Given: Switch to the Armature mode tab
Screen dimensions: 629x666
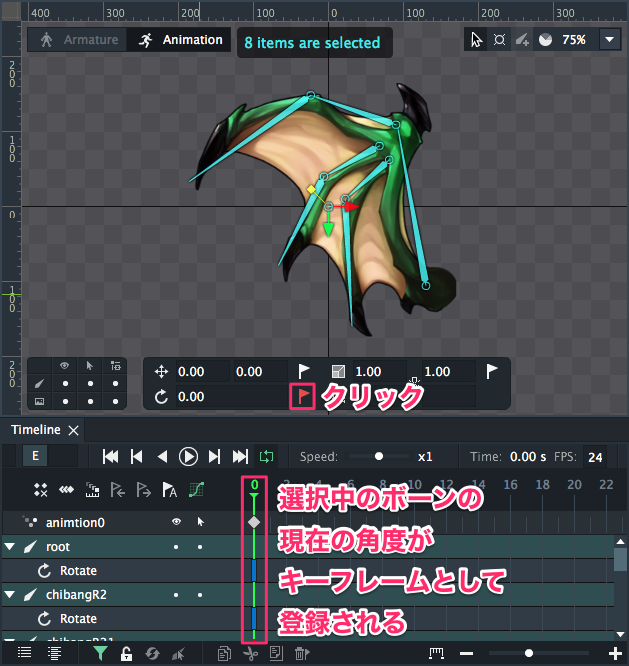Looking at the screenshot, I should coord(77,40).
